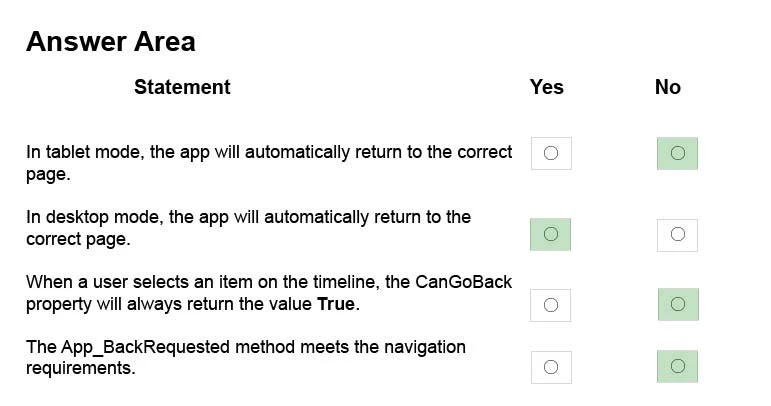Choose No for the CanGoBack property statement

coord(677,305)
